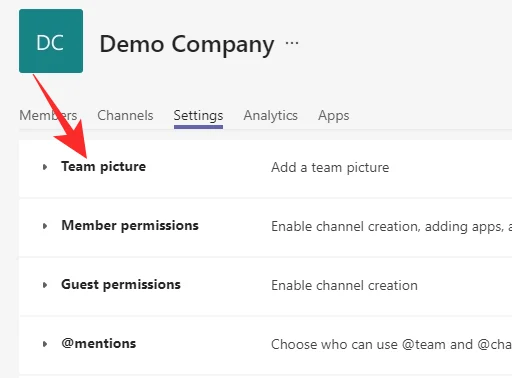Click the Guest permissions 'Enable channel creation' text
The image size is (512, 378).
344,286
